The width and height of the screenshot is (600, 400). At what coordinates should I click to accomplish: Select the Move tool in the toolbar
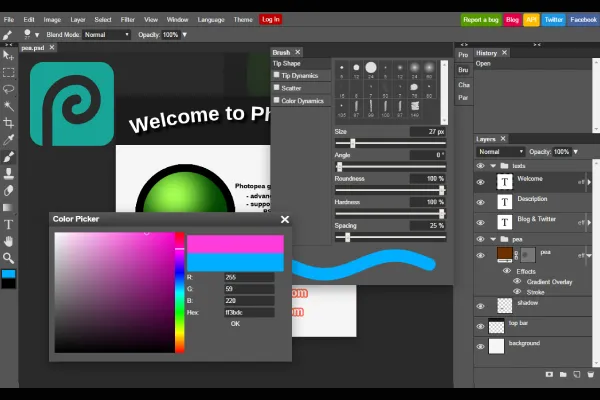click(x=8, y=56)
